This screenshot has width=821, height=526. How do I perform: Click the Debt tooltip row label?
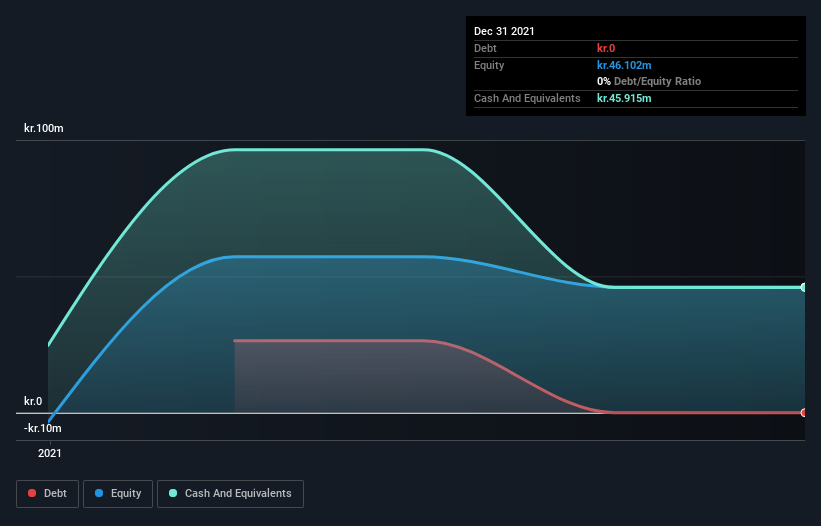pos(485,48)
